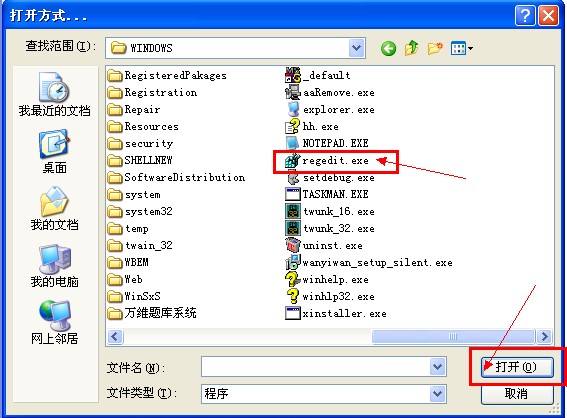Click the scrollbar right arrow

(x=544, y=337)
